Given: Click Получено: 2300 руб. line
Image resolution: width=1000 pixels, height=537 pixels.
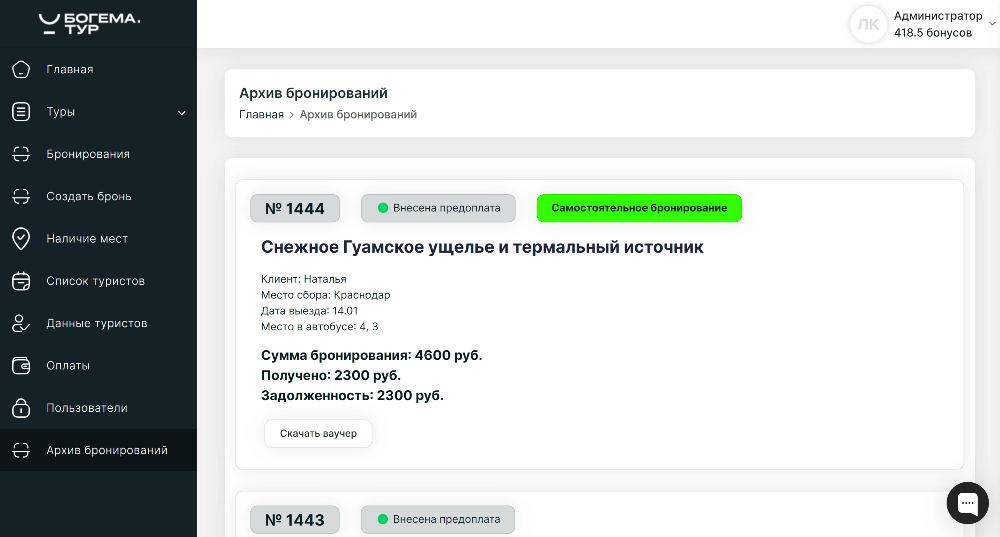Looking at the screenshot, I should pos(331,376).
